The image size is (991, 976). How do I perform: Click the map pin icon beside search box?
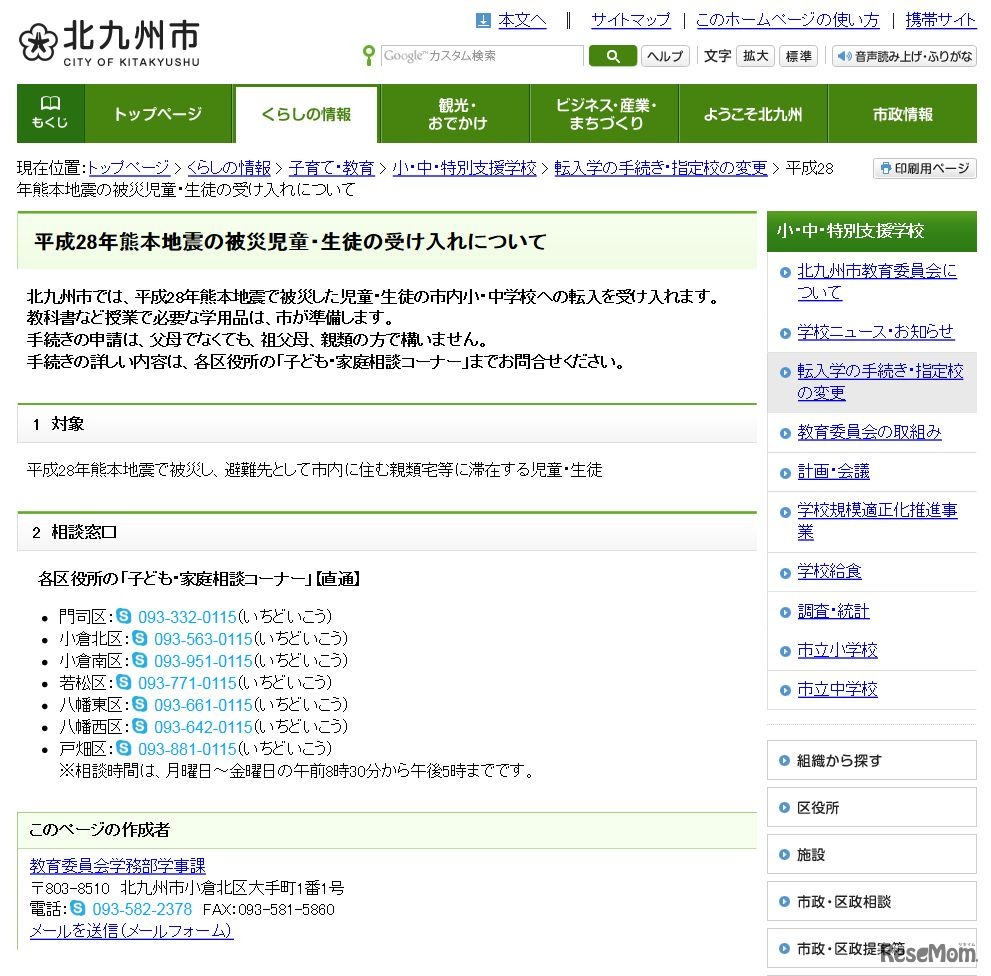pos(368,55)
